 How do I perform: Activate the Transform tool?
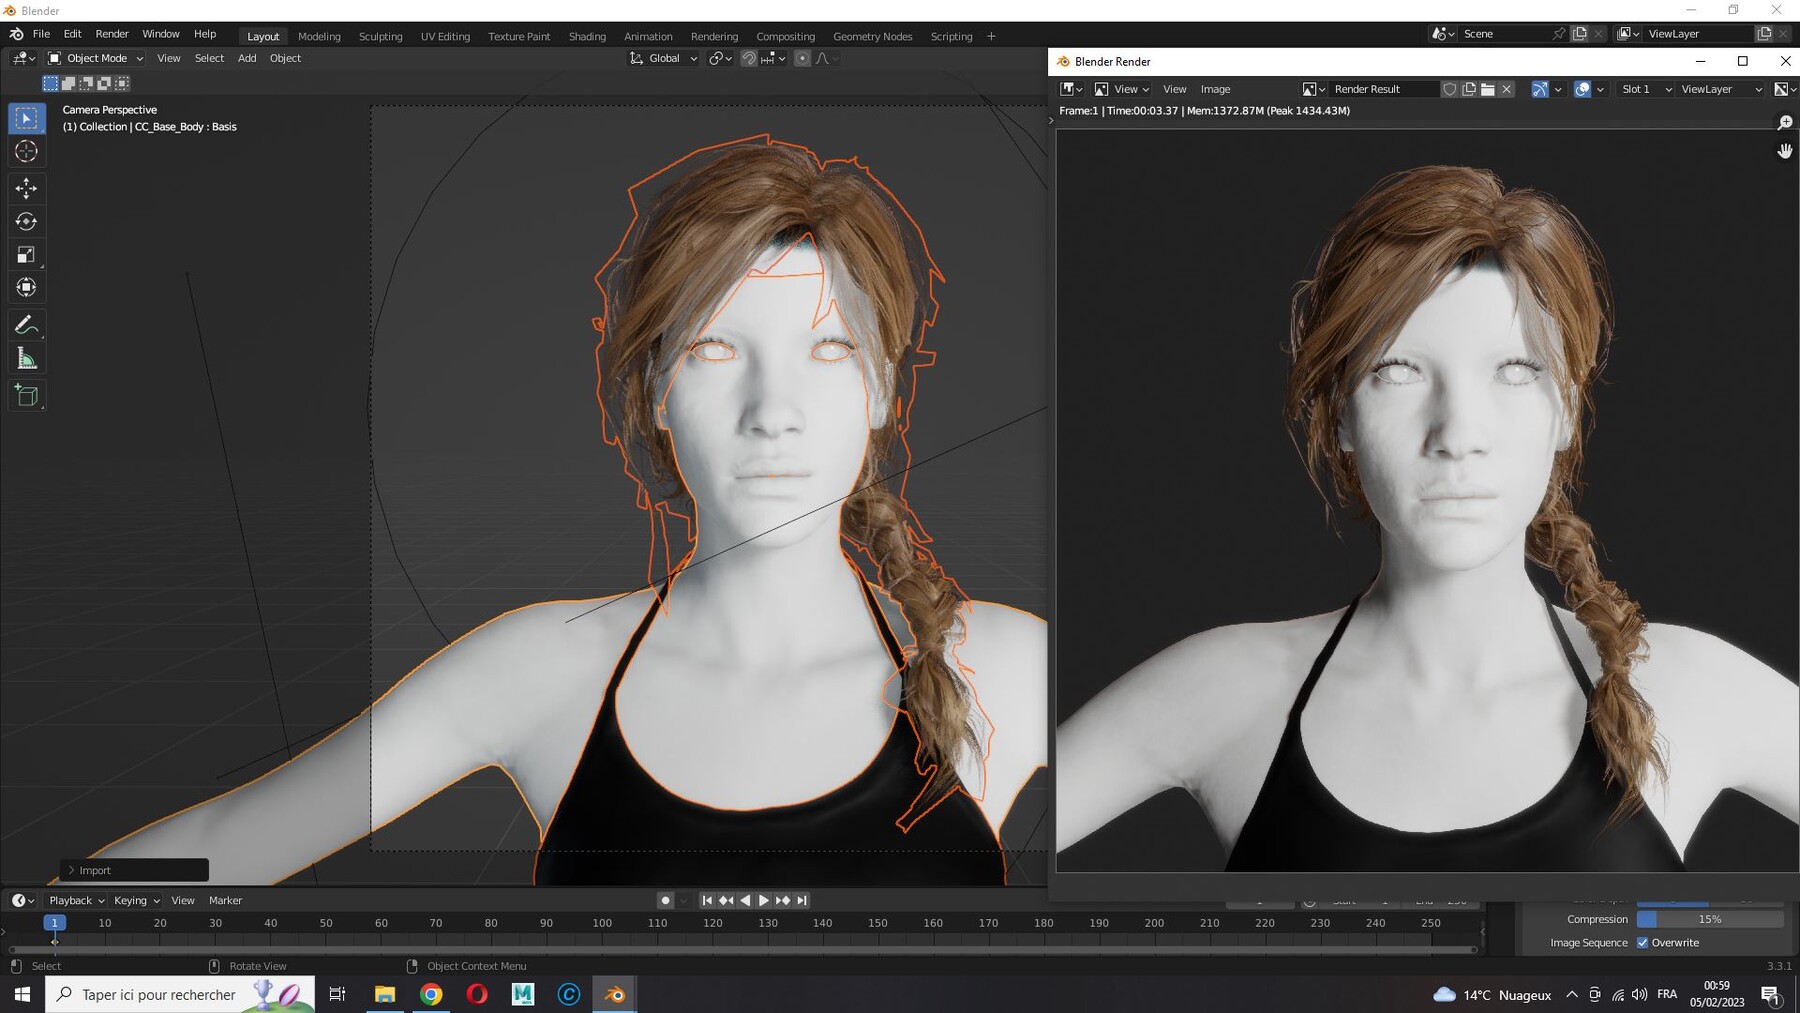coord(27,288)
